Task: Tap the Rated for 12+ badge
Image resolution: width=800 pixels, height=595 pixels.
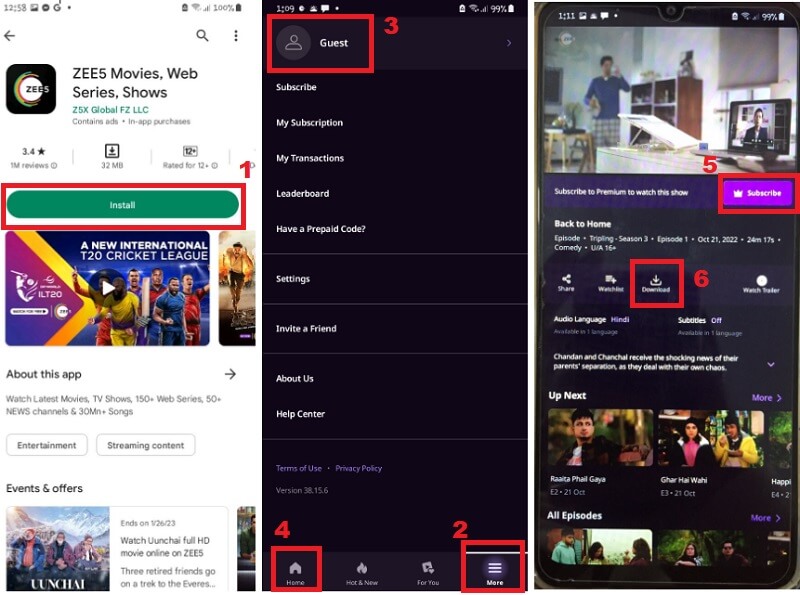Action: click(x=190, y=151)
